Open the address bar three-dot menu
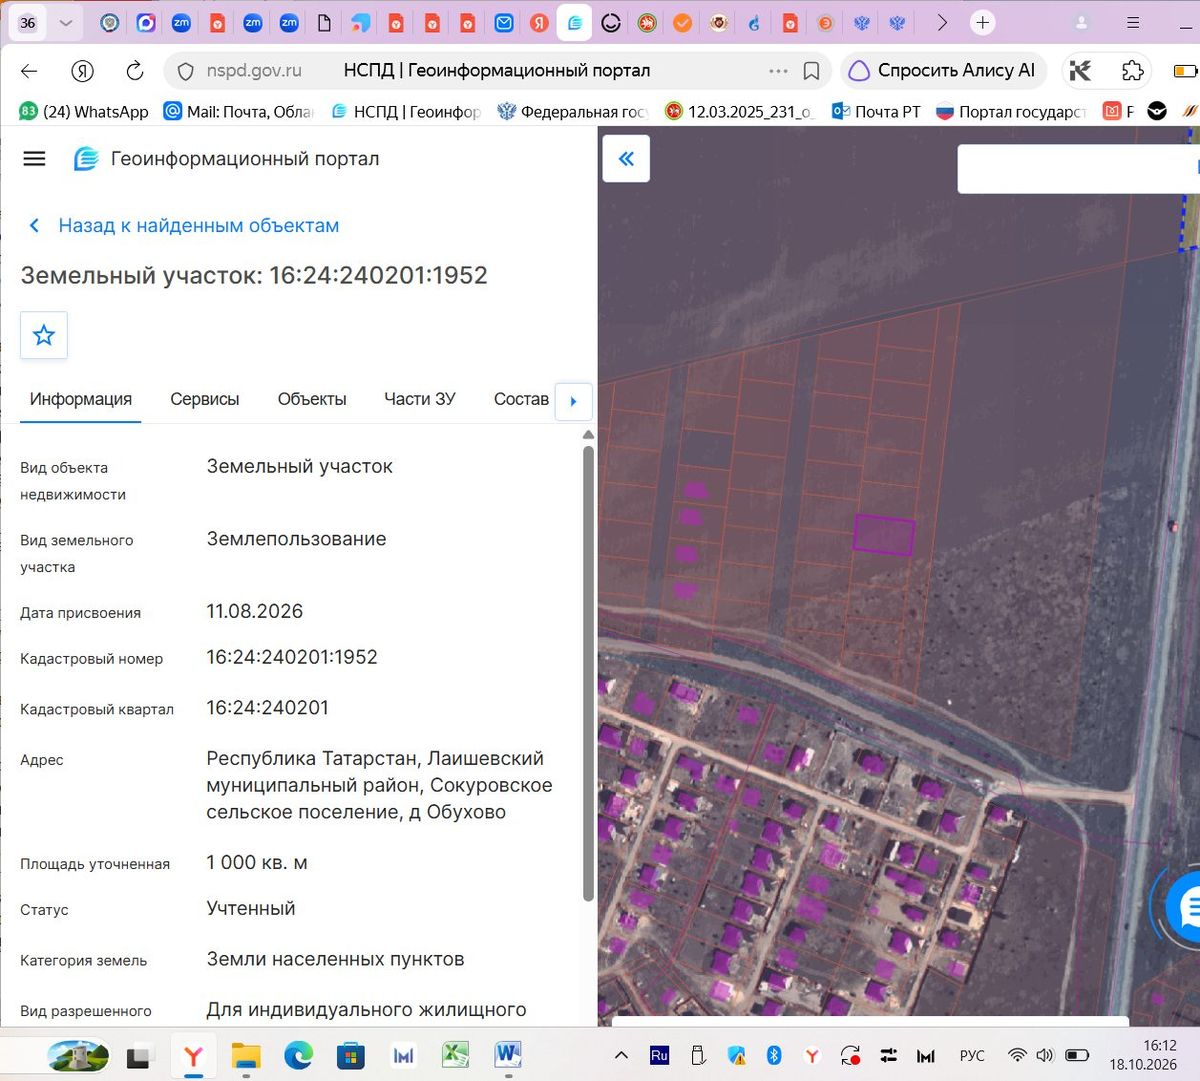 tap(778, 71)
